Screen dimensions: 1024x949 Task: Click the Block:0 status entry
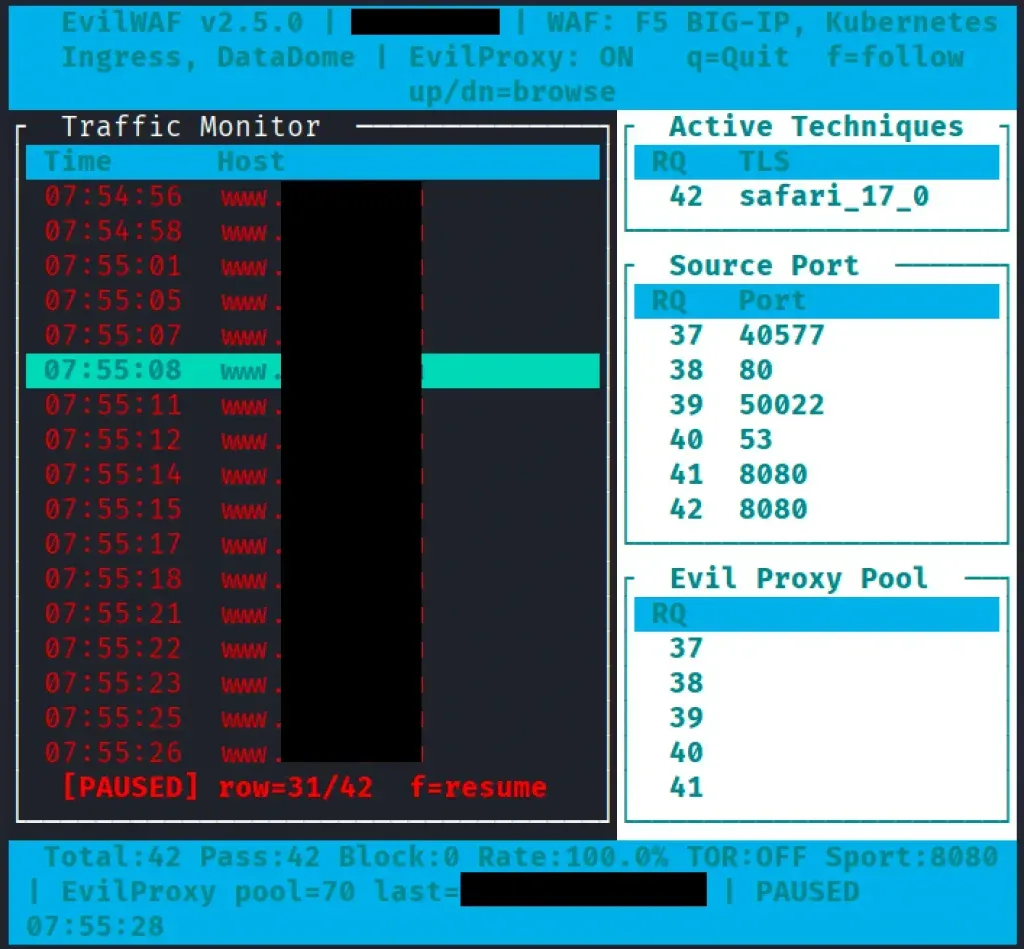tap(399, 857)
